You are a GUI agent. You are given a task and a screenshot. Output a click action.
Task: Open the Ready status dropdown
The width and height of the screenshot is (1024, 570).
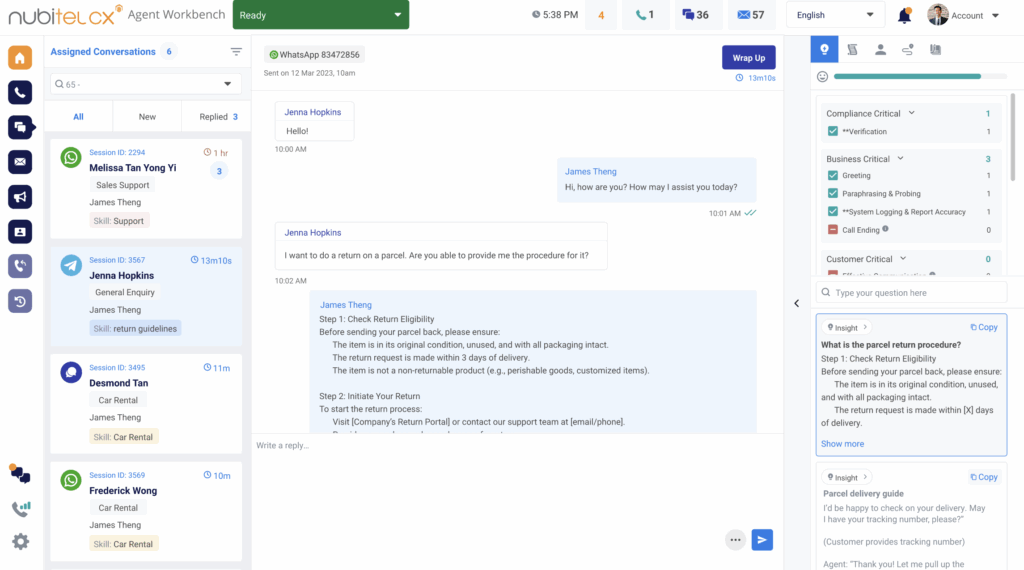pos(321,15)
